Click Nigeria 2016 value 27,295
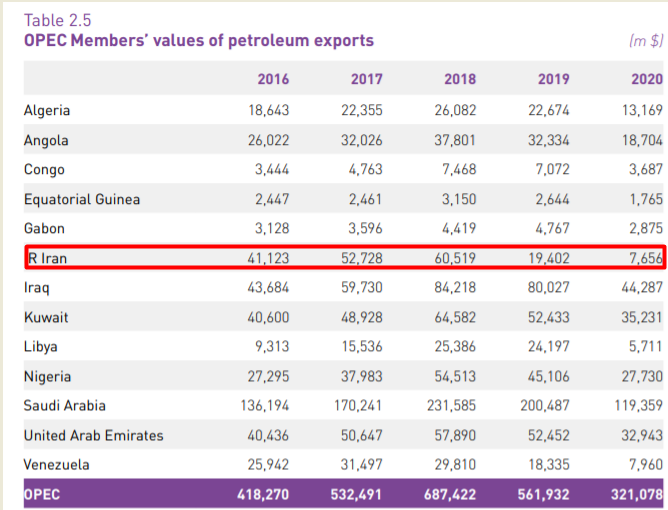The width and height of the screenshot is (668, 510). click(268, 376)
